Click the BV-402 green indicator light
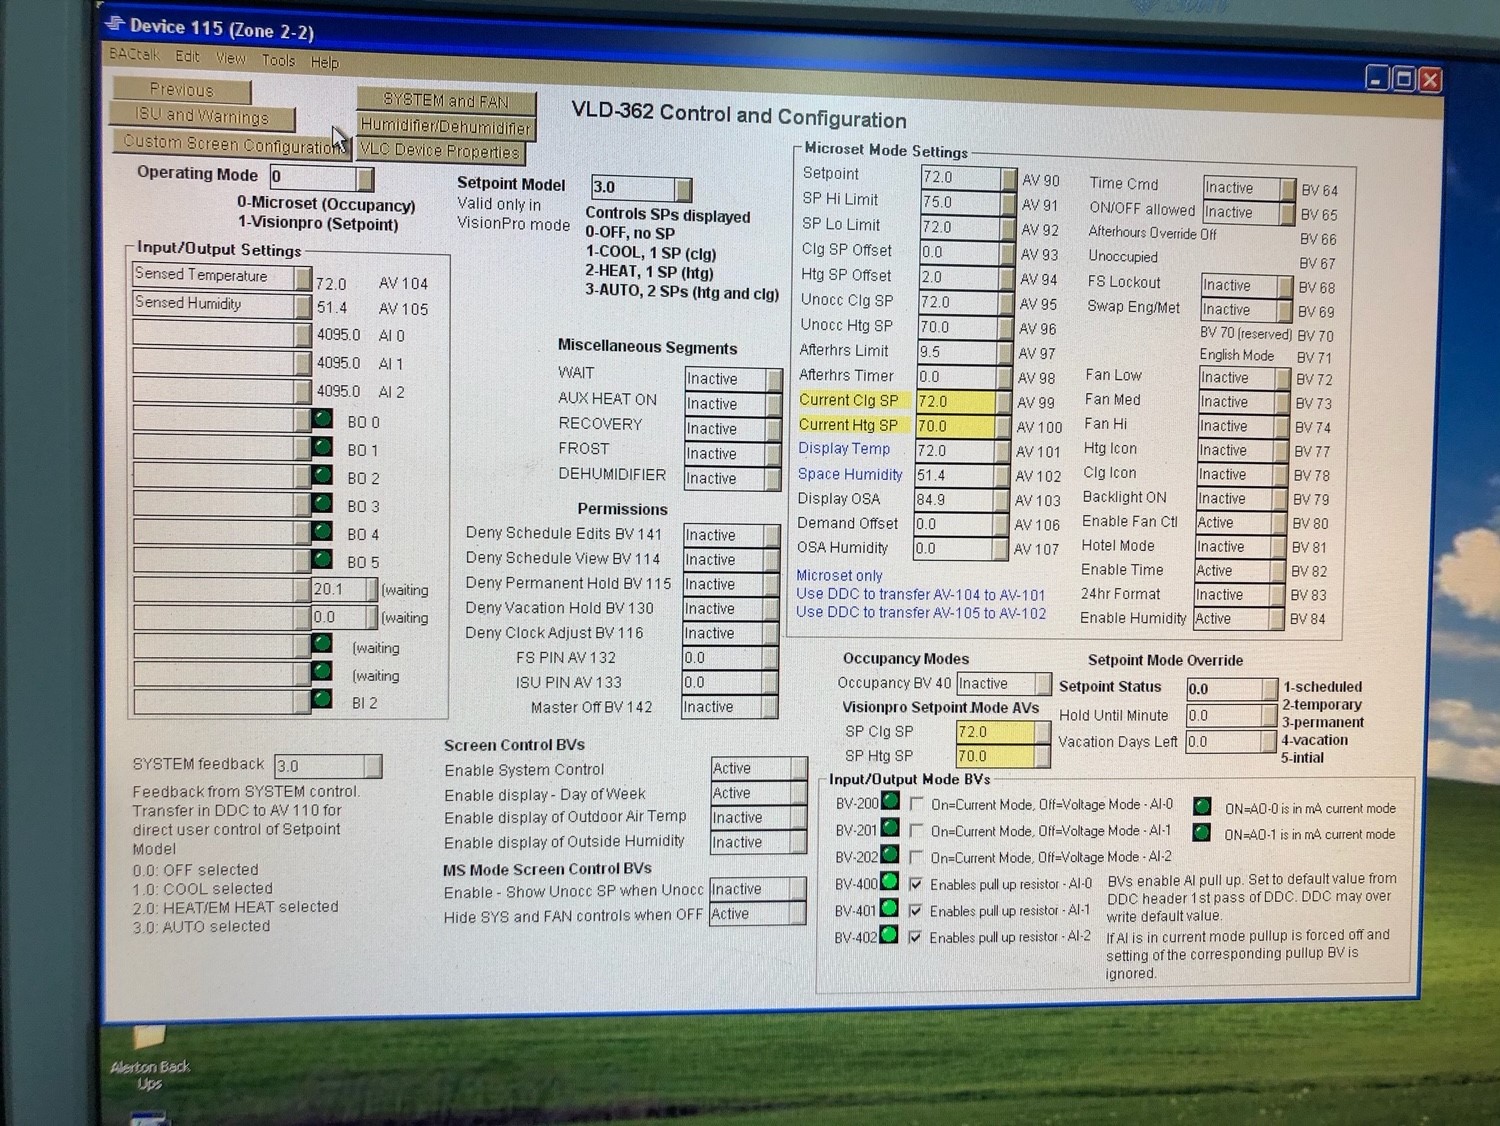 [887, 936]
